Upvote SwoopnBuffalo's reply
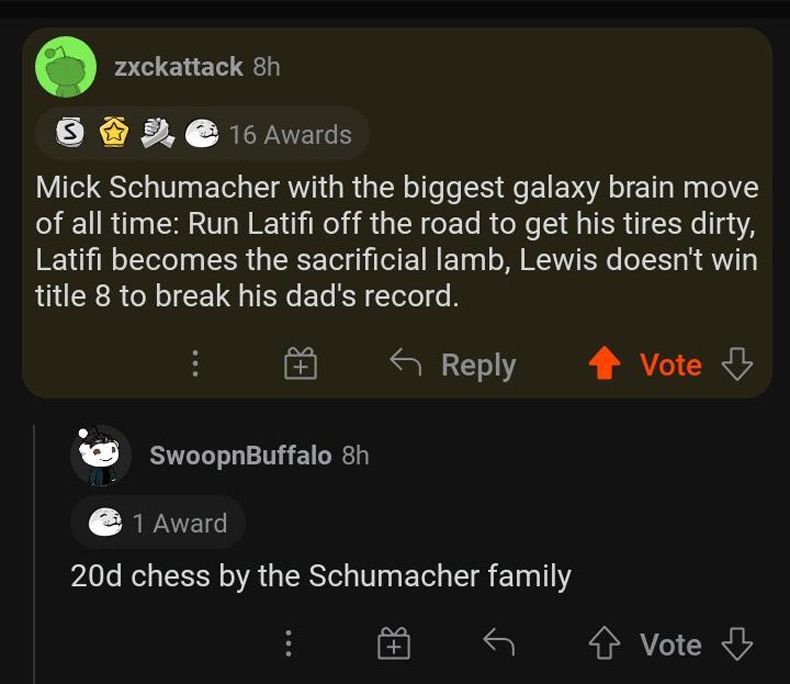Screen dimensions: 790x684 [604, 645]
